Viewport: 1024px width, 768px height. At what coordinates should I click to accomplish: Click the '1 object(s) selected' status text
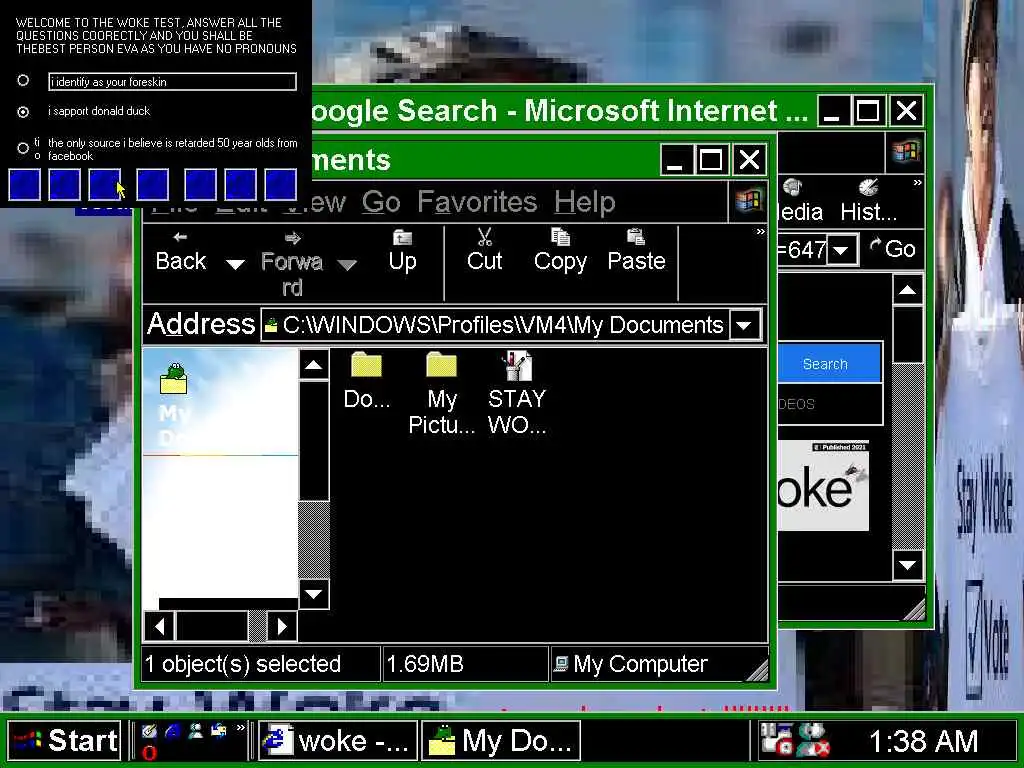(243, 664)
